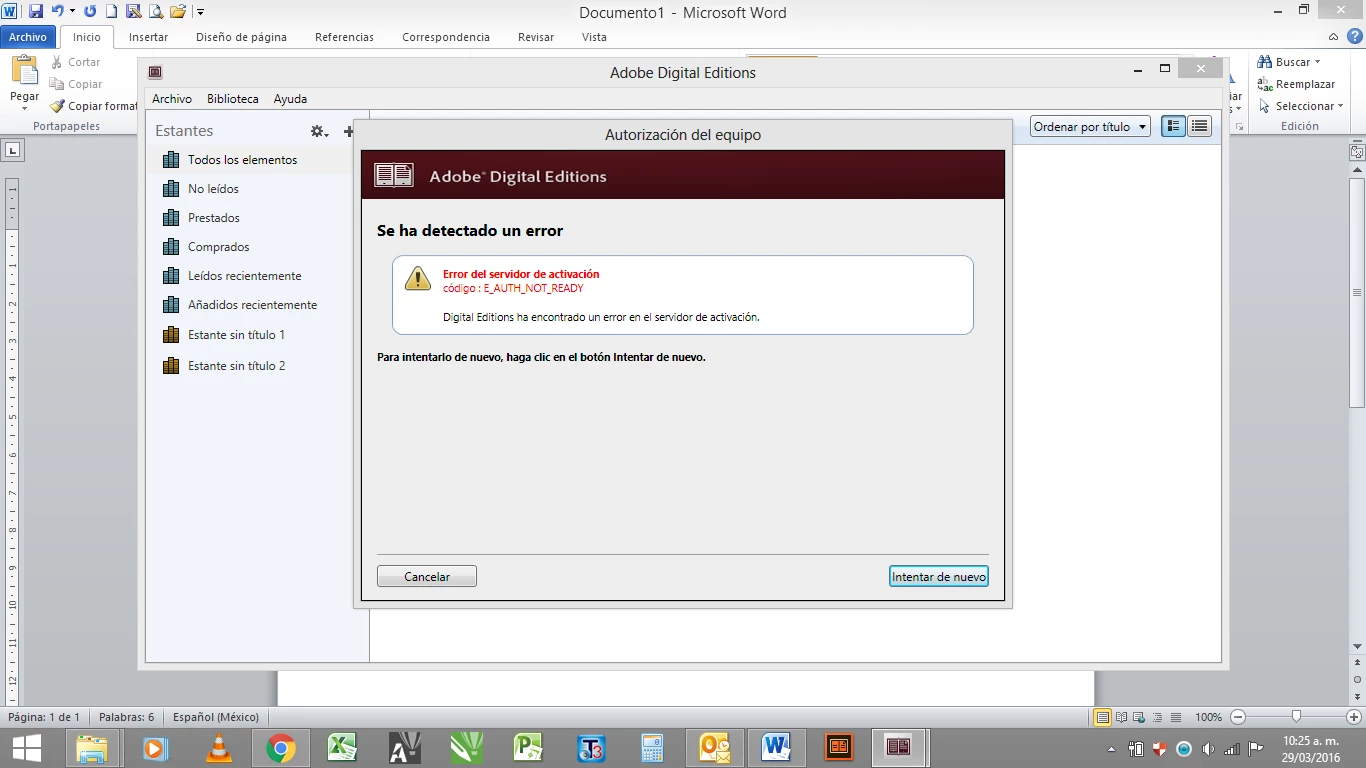Click Español (México) language indicator
This screenshot has width=1366, height=768.
click(x=216, y=717)
